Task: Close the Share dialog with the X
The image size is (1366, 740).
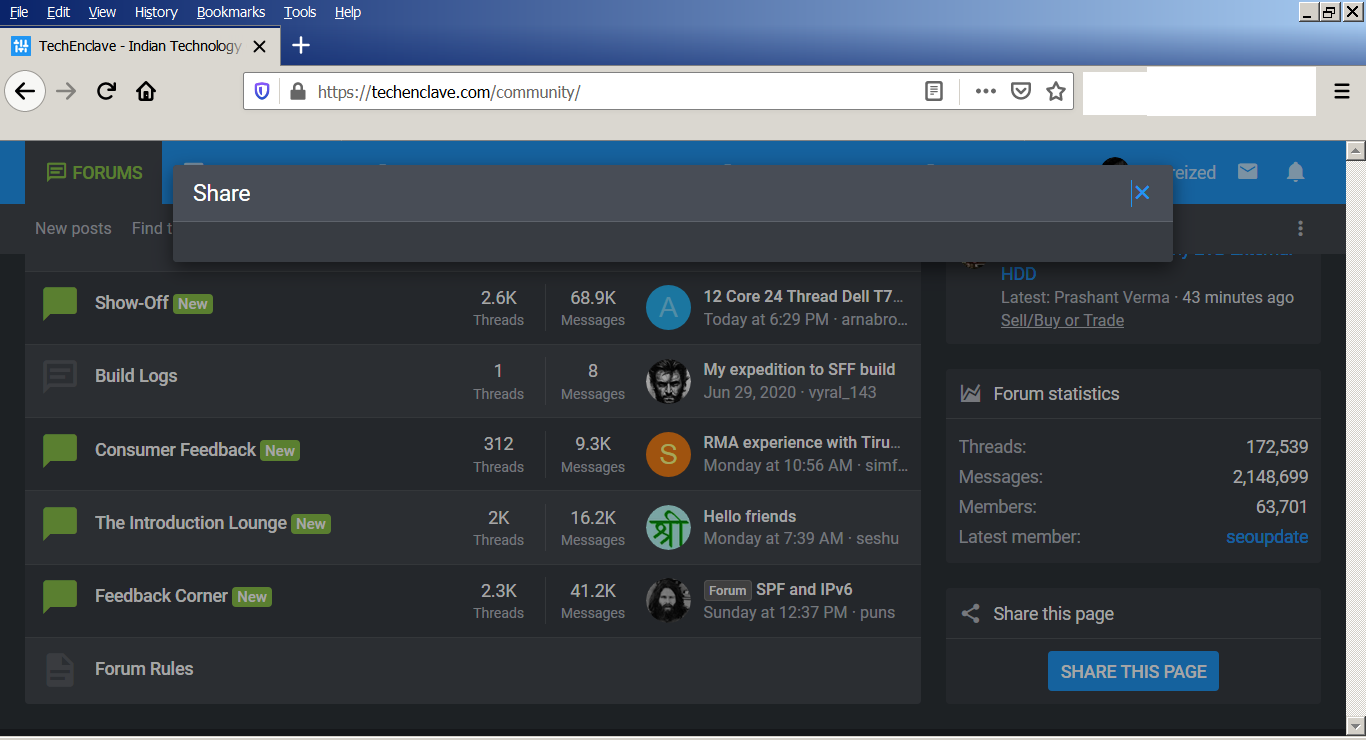Action: 1142,193
